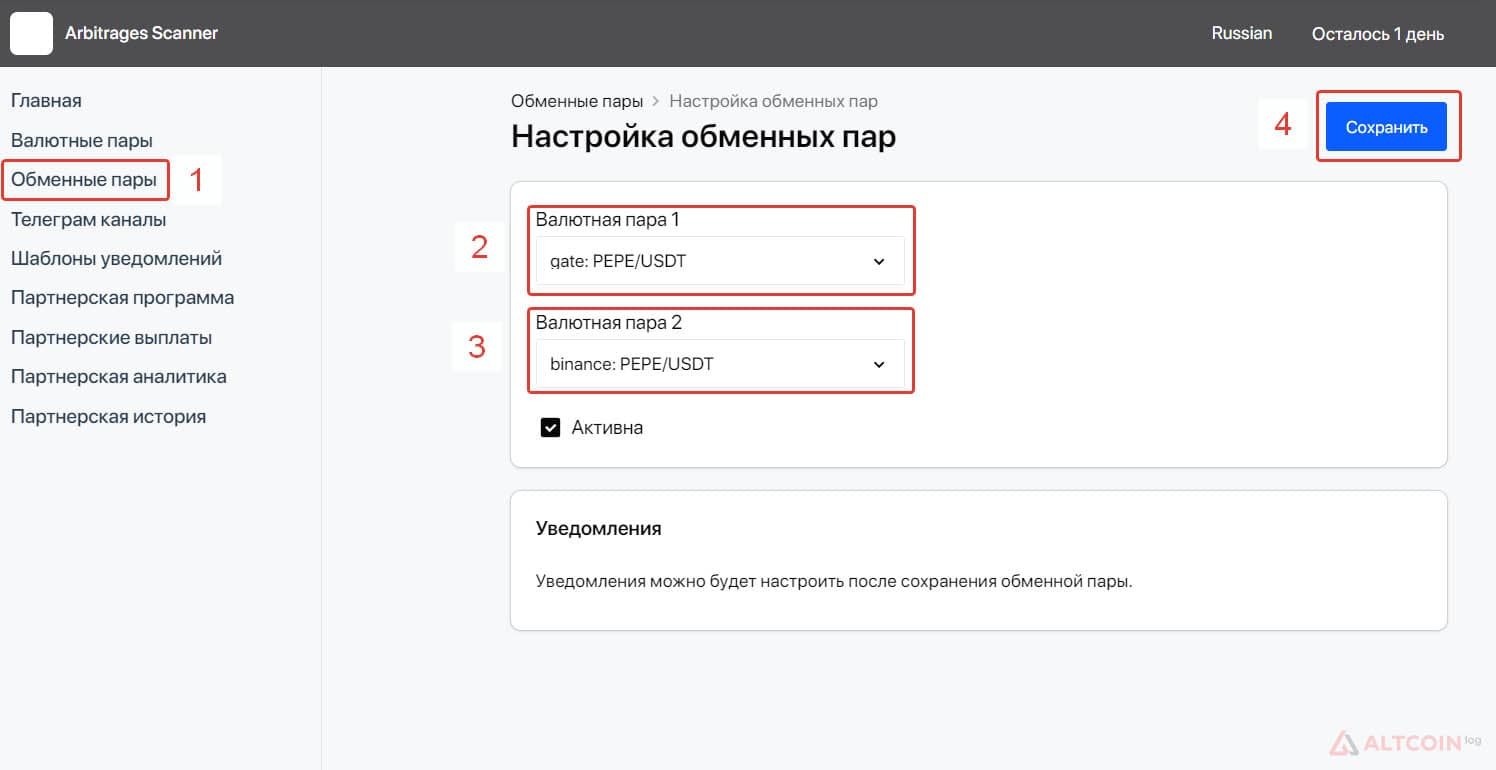The height and width of the screenshot is (770, 1496).
Task: Click the Осталось 1 день indicator
Action: (x=1378, y=34)
